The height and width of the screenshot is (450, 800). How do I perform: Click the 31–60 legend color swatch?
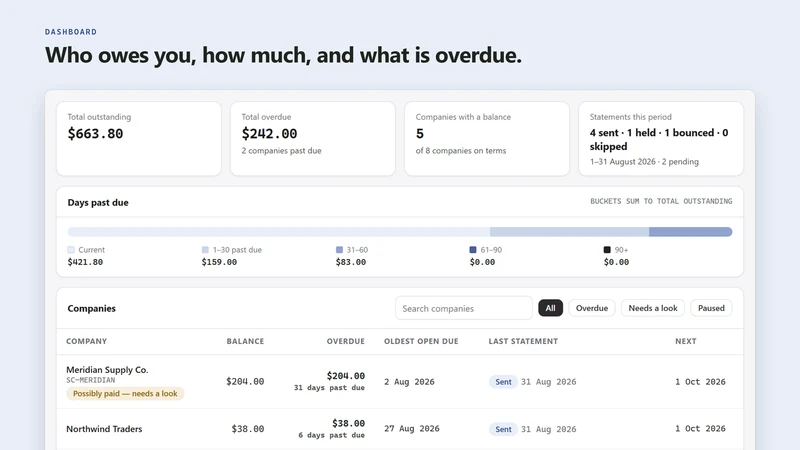(339, 250)
